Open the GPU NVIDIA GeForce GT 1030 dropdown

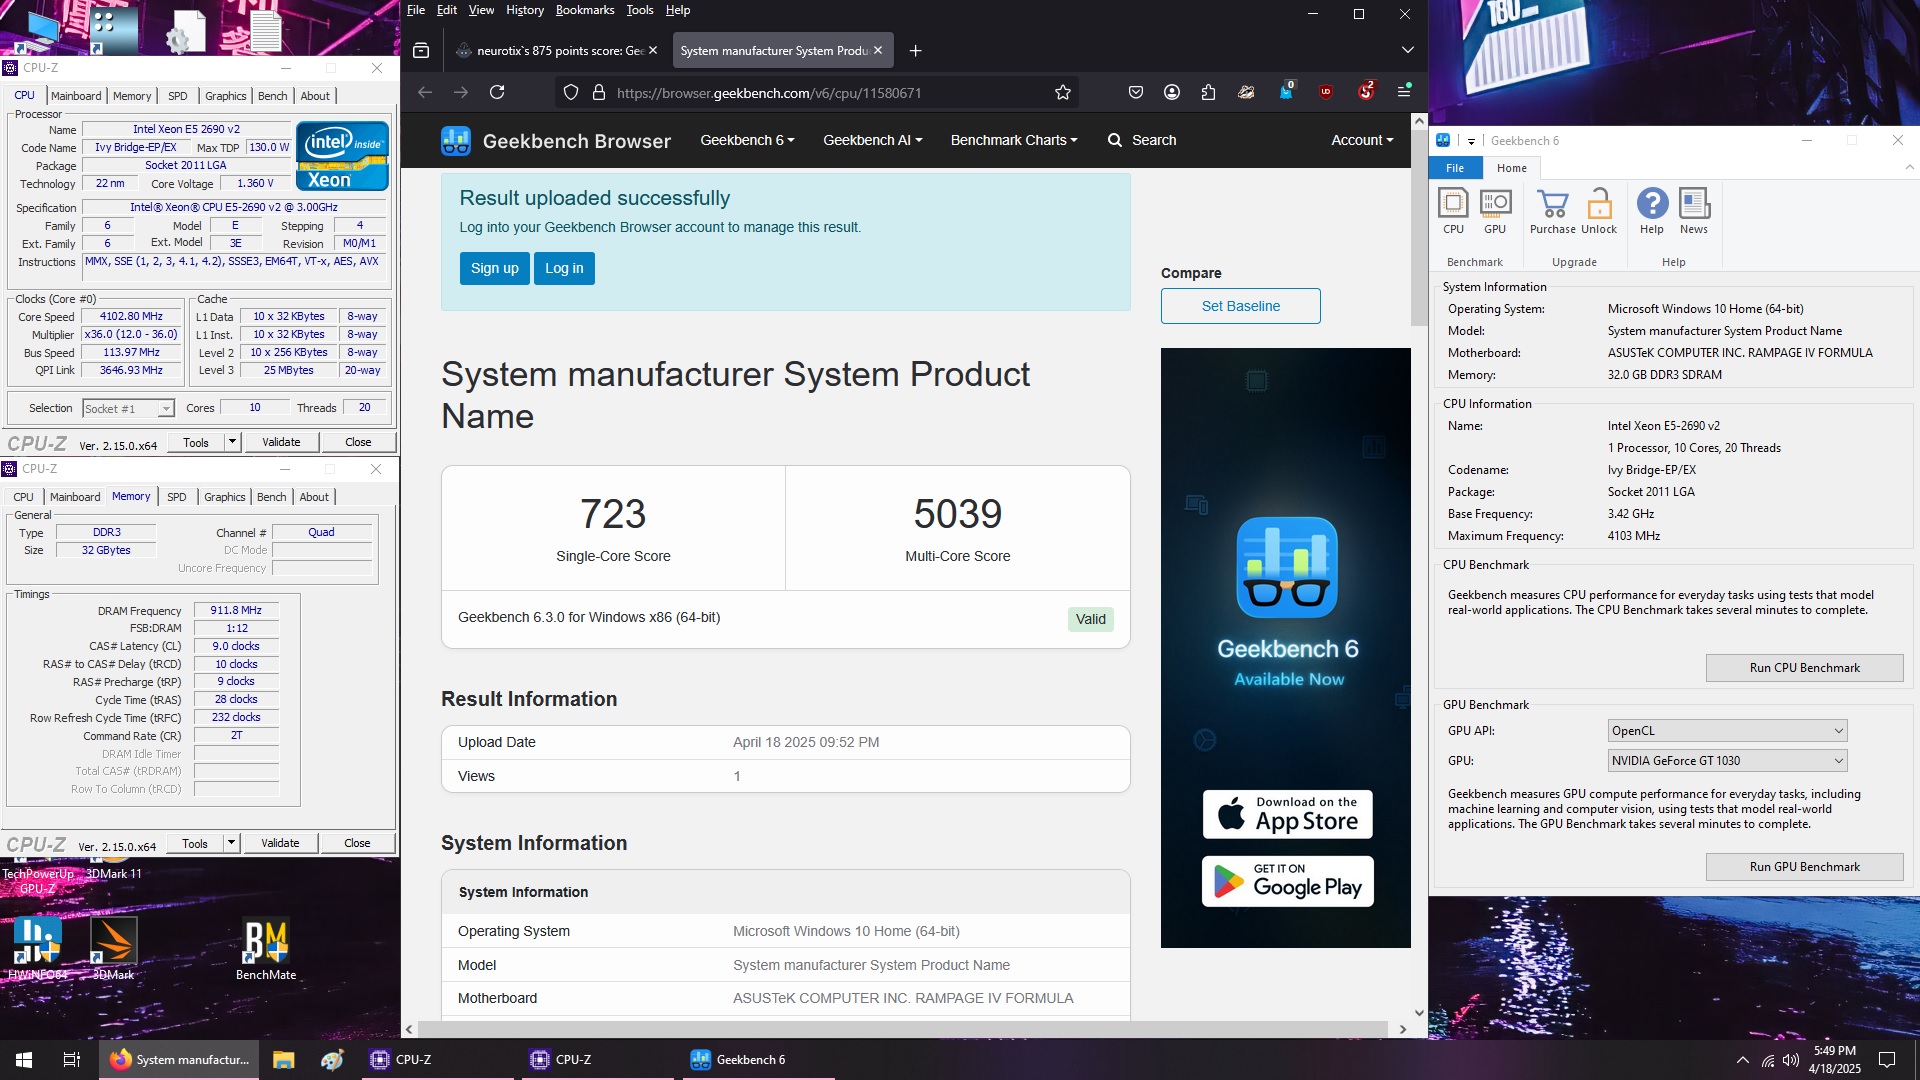(x=1727, y=761)
